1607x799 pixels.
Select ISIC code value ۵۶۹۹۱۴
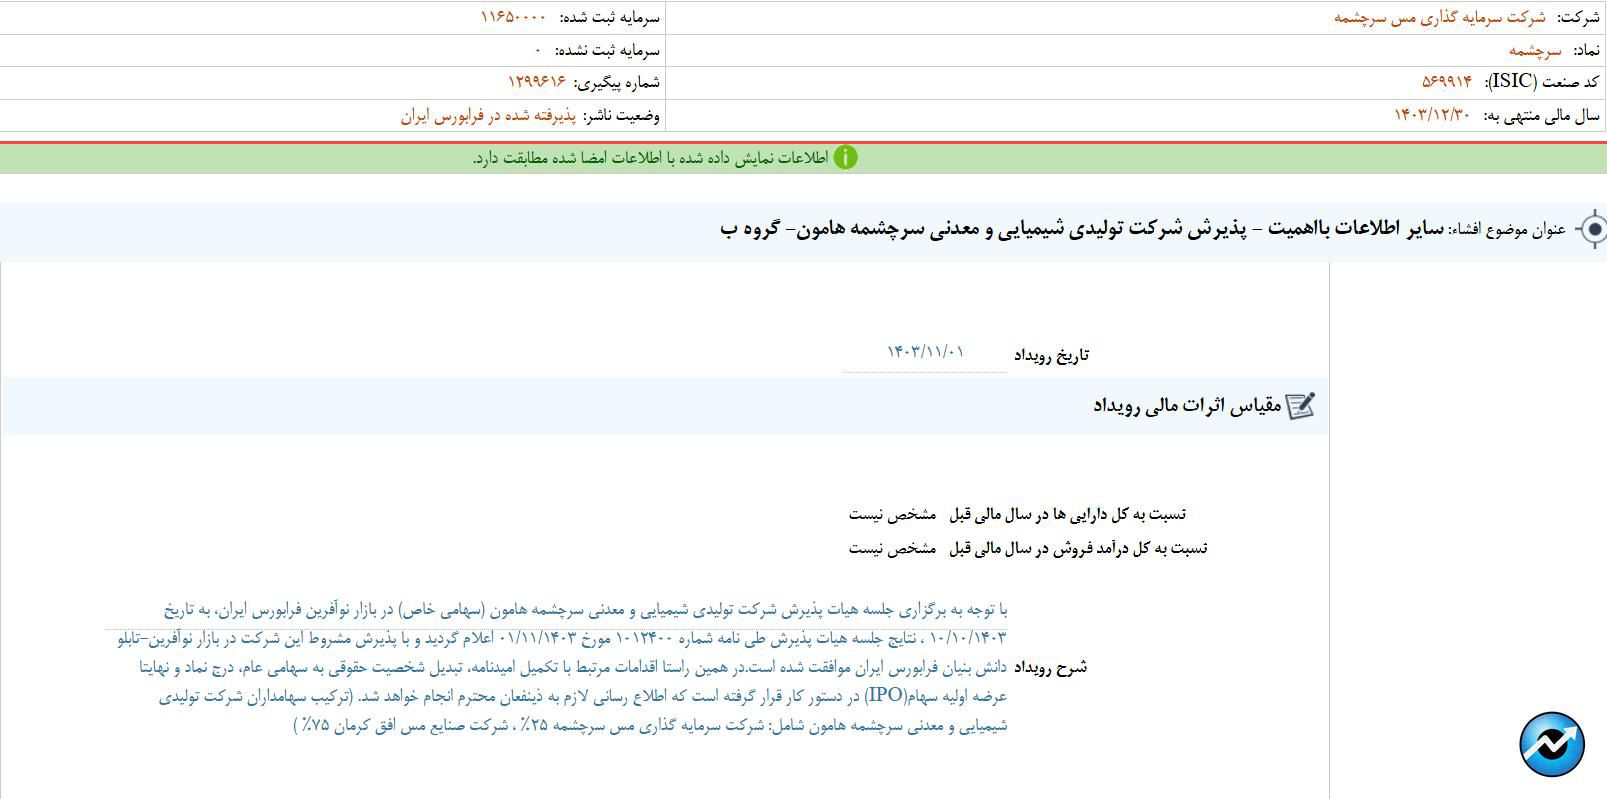[1447, 82]
